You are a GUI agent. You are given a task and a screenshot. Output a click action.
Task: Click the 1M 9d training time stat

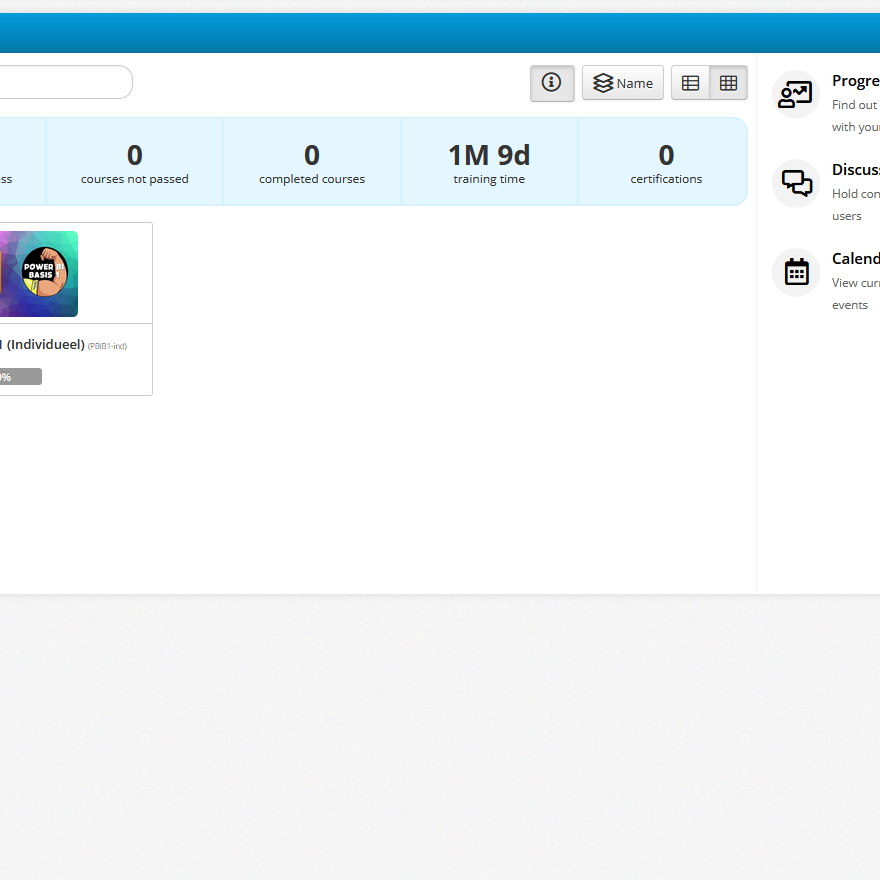coord(489,162)
